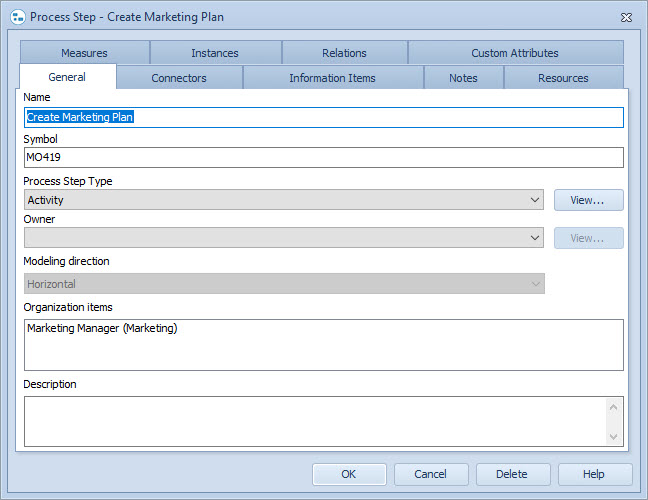Switch to the Measures tab

pyautogui.click(x=84, y=53)
